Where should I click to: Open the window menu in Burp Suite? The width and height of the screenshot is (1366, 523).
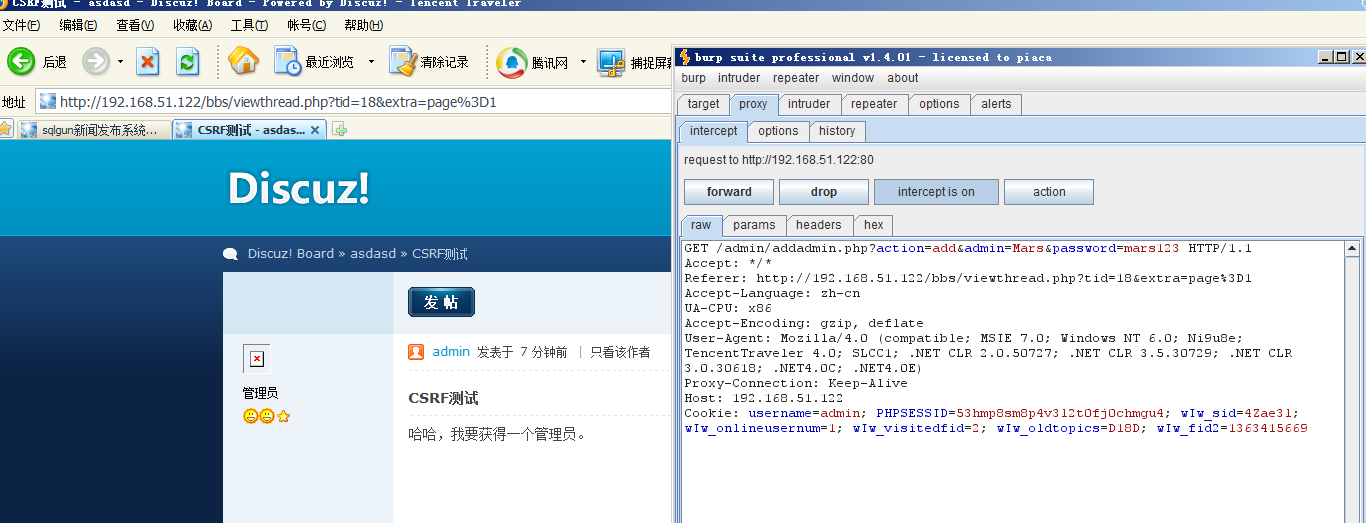[x=853, y=78]
